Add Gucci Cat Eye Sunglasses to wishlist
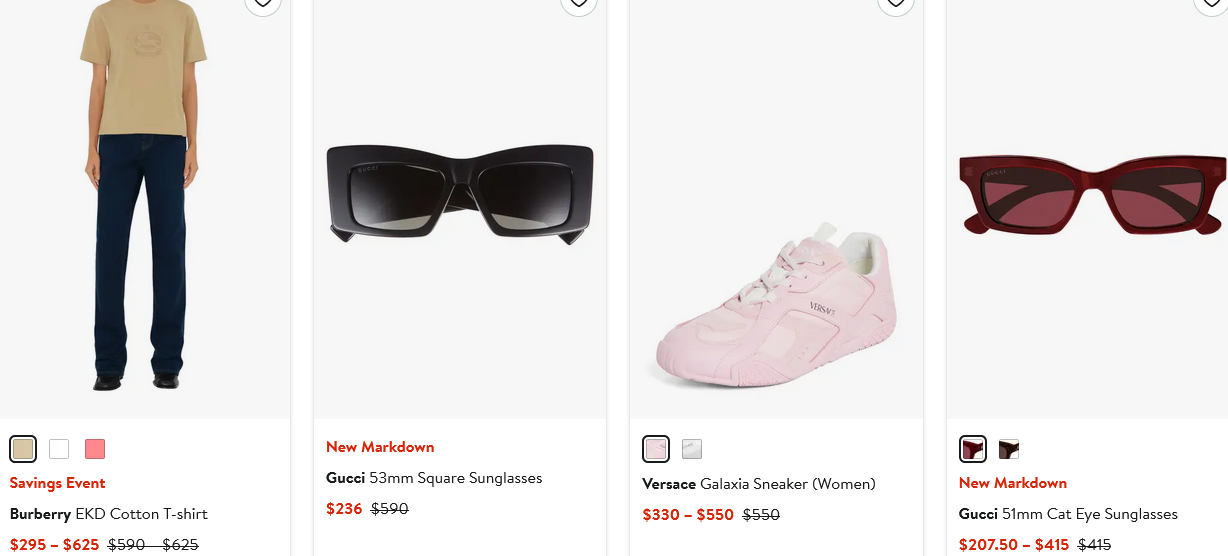Image resolution: width=1228 pixels, height=556 pixels. pyautogui.click(x=1211, y=3)
